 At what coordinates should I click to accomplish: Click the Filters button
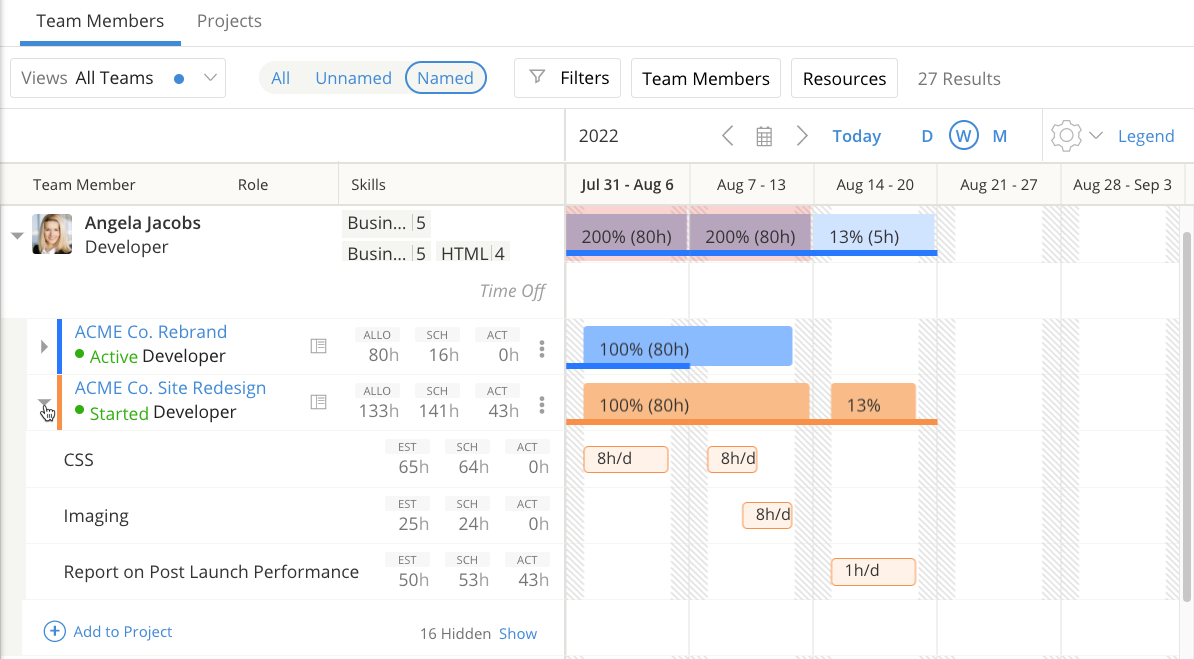pos(568,78)
